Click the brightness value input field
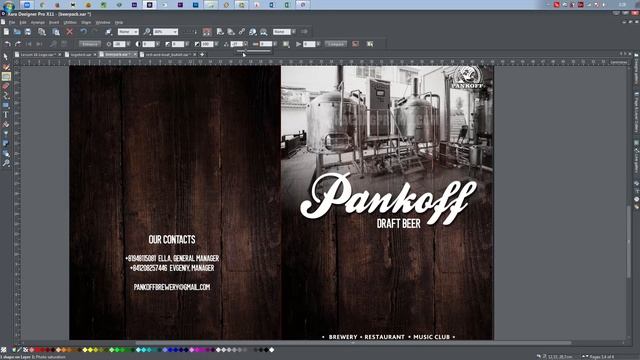Viewport: 640px width, 360px height. pos(119,44)
